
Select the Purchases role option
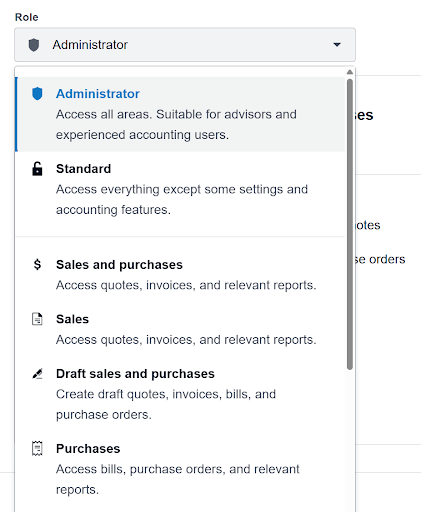click(180, 469)
